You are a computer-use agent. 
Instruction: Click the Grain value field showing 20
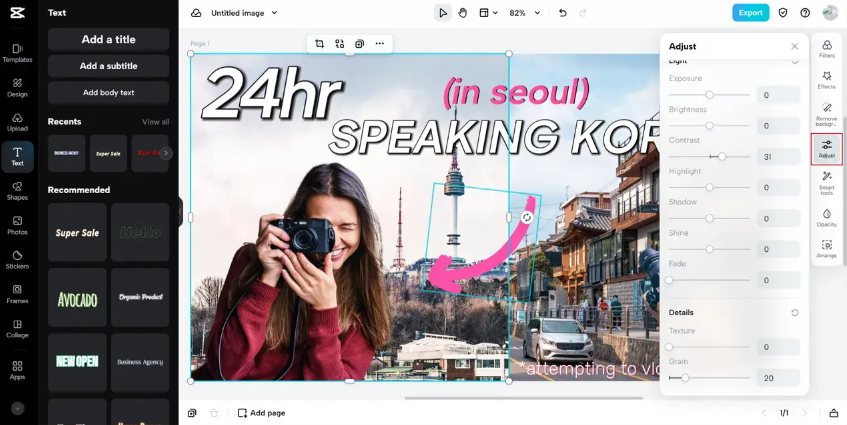point(778,378)
